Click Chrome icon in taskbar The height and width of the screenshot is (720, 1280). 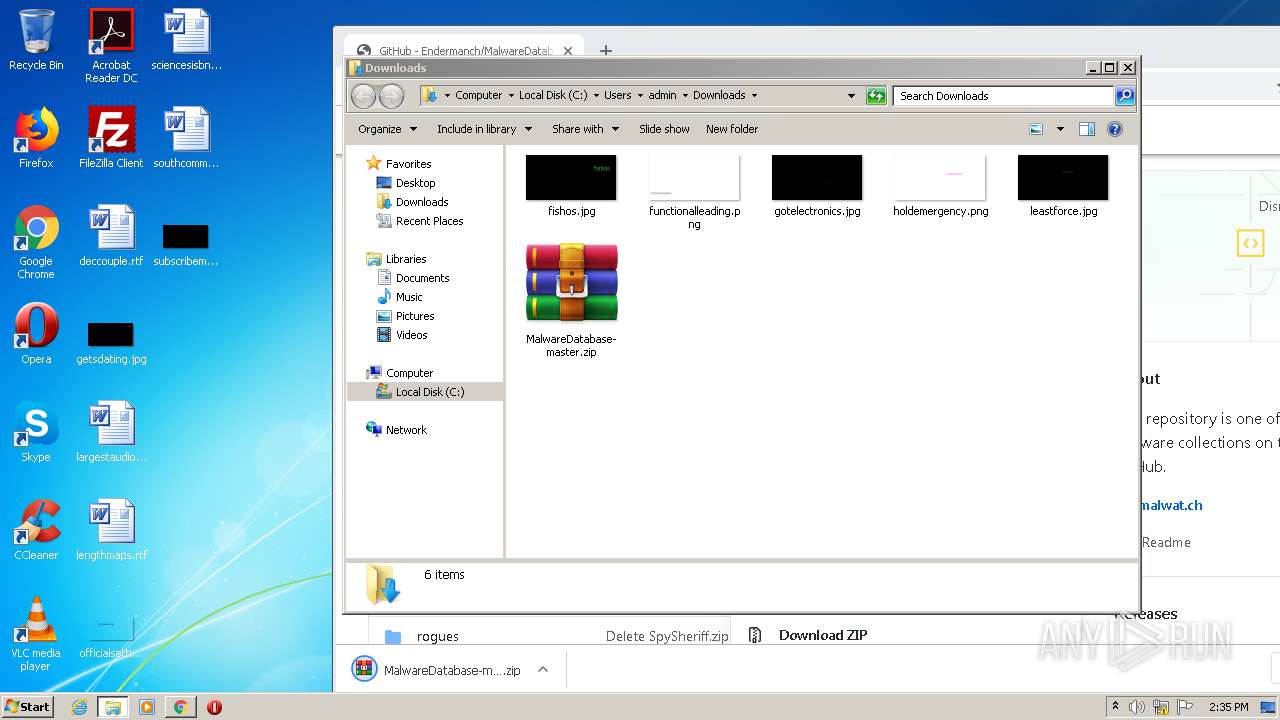click(x=180, y=707)
